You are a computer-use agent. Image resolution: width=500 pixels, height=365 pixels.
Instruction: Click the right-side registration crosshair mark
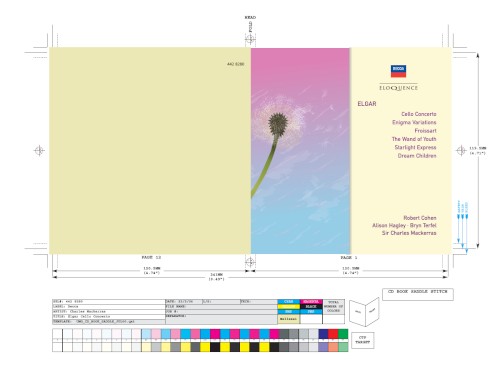point(461,151)
